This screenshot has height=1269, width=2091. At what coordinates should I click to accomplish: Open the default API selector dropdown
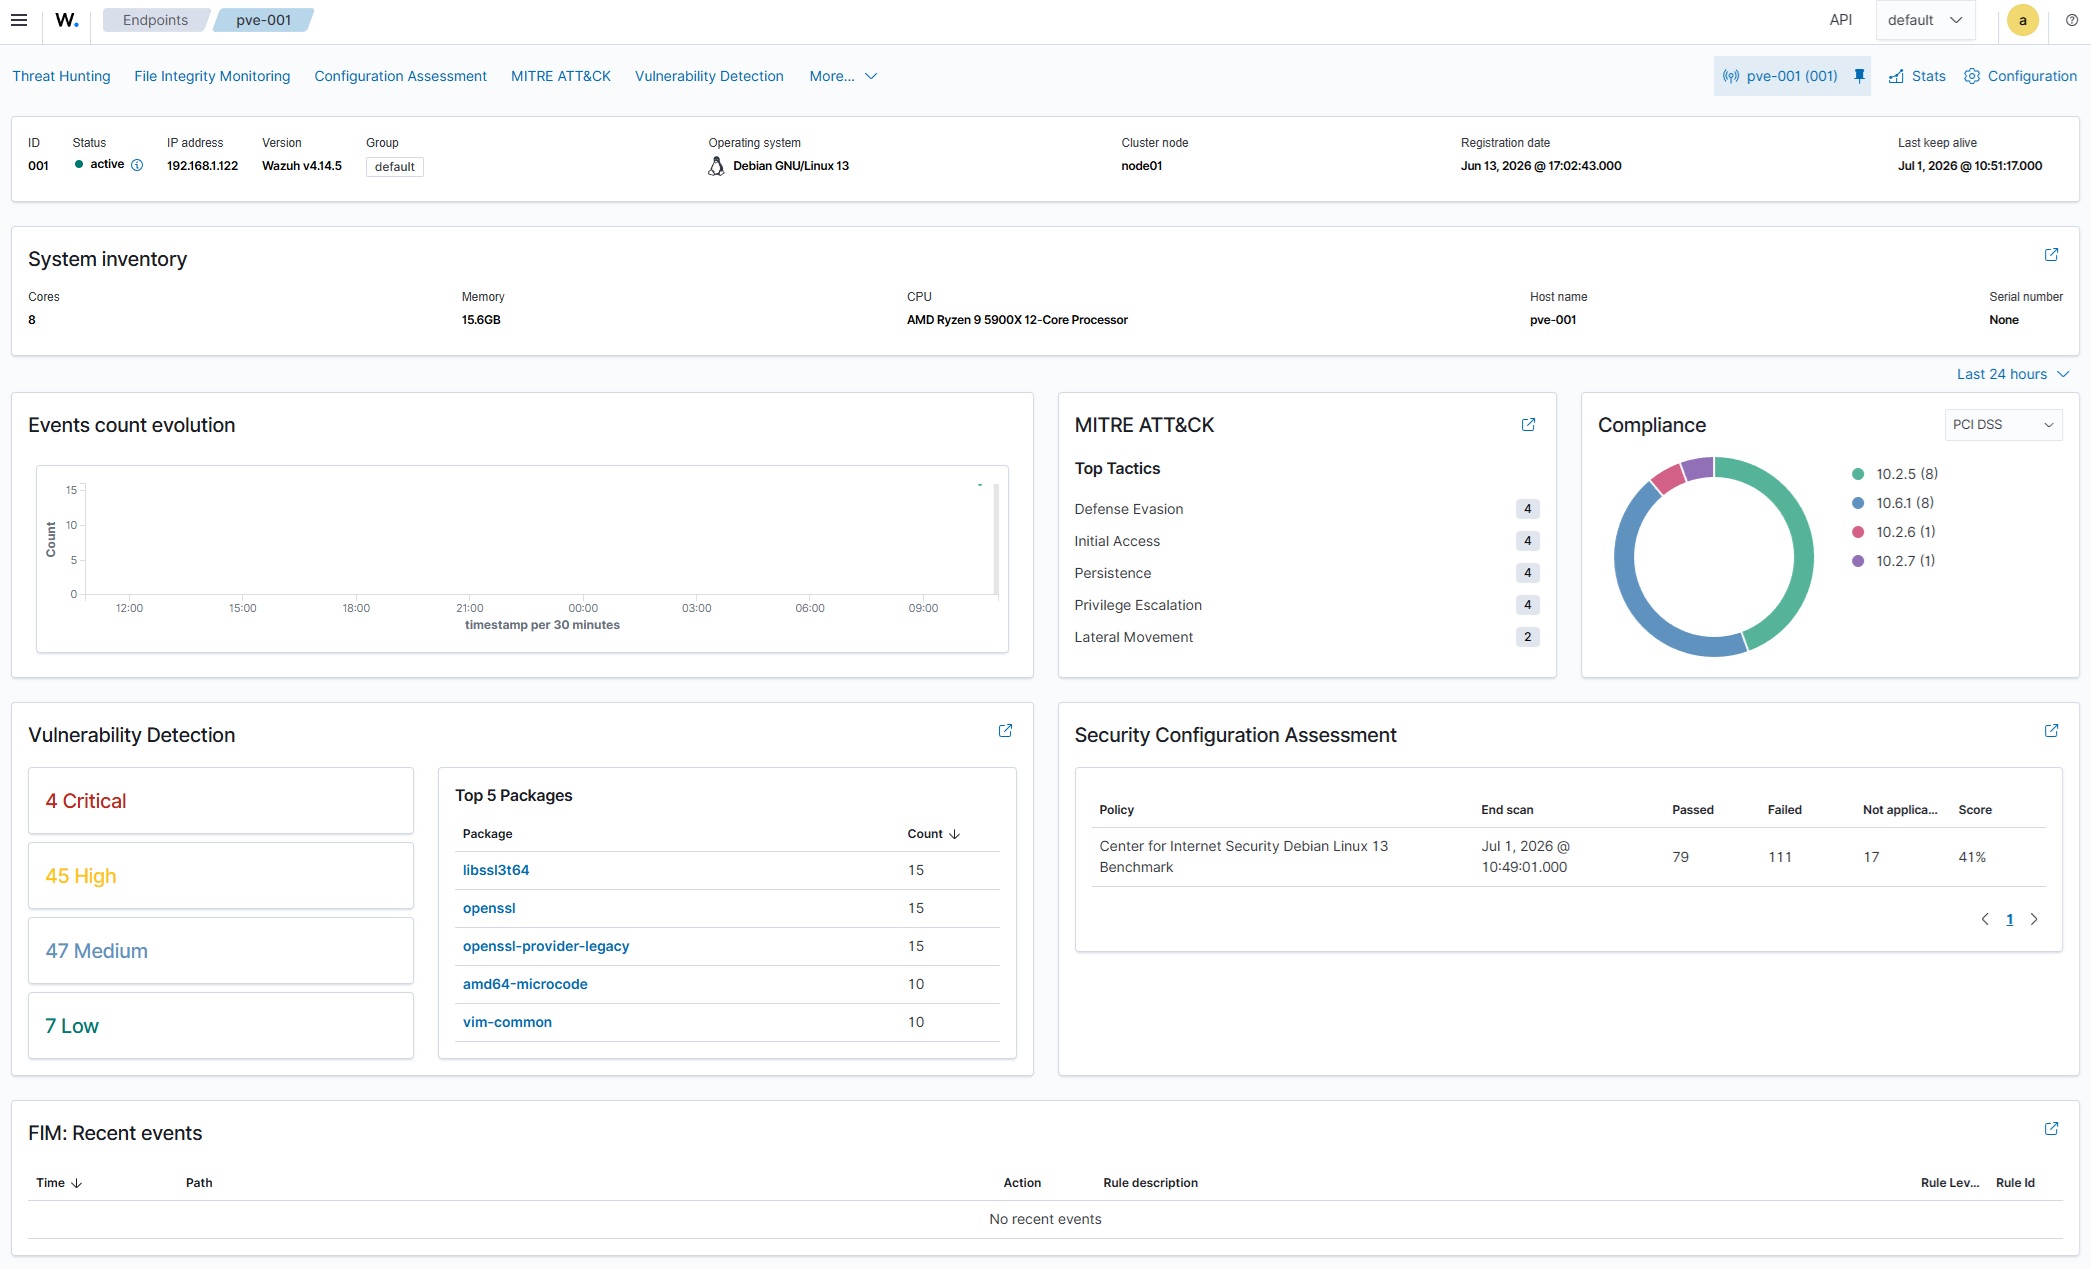(x=1925, y=20)
